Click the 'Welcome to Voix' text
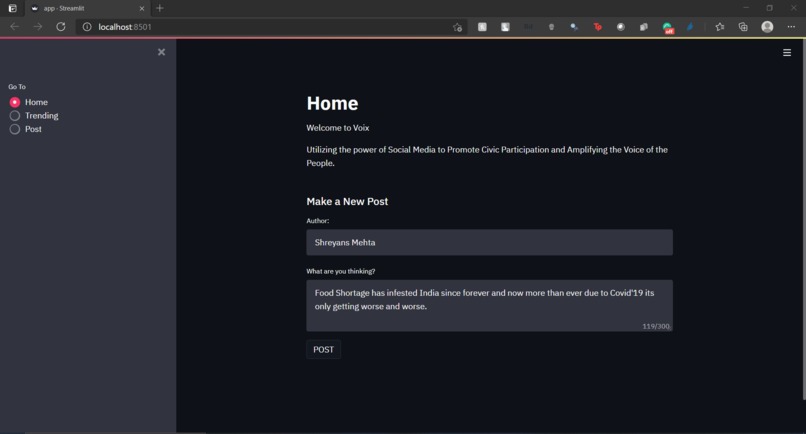Screen dimensions: 806x434 click(338, 128)
